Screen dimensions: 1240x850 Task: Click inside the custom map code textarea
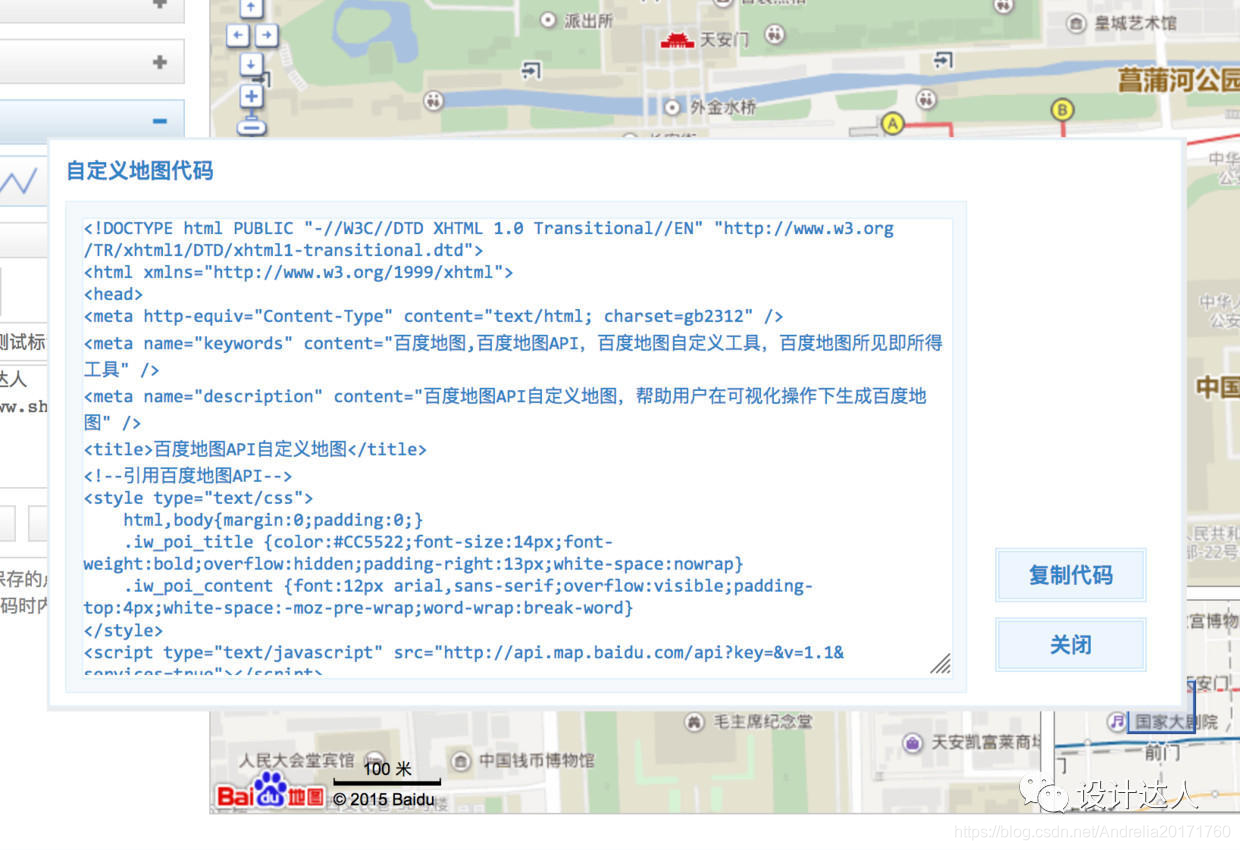(517, 446)
